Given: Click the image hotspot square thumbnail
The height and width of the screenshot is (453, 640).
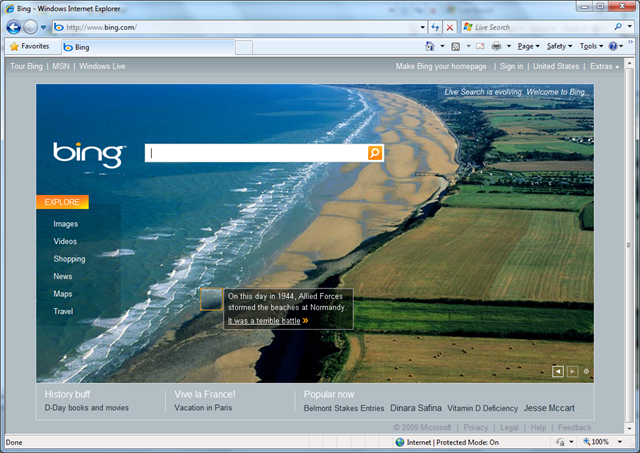Looking at the screenshot, I should (211, 299).
